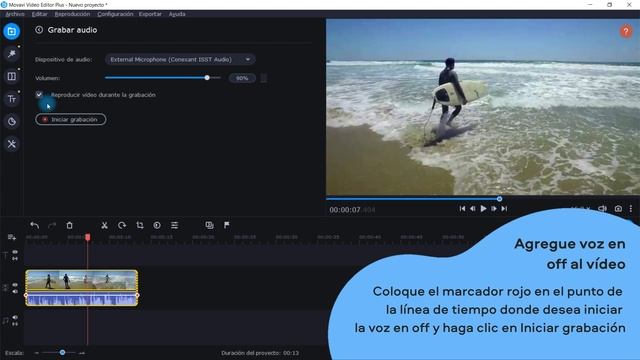Jump to the end of the clip

504,209
